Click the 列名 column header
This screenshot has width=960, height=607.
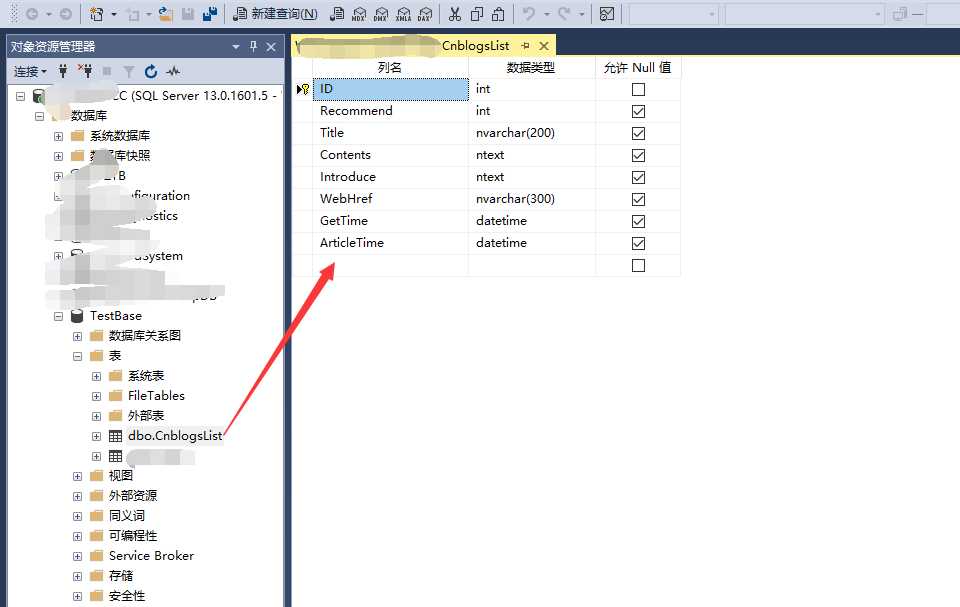tap(390, 67)
